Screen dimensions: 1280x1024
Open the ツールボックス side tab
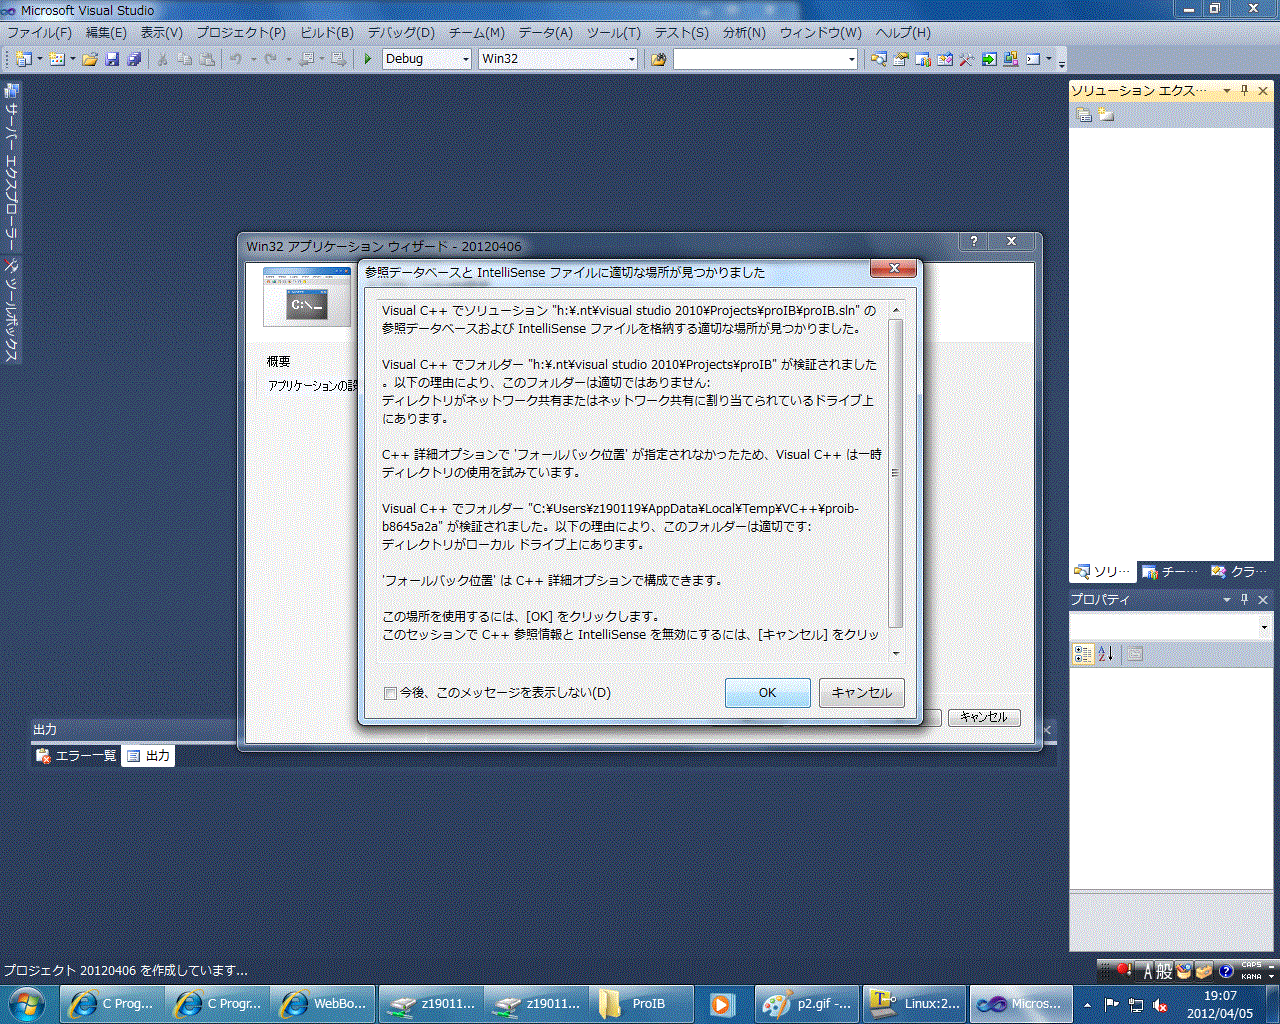click(x=11, y=311)
